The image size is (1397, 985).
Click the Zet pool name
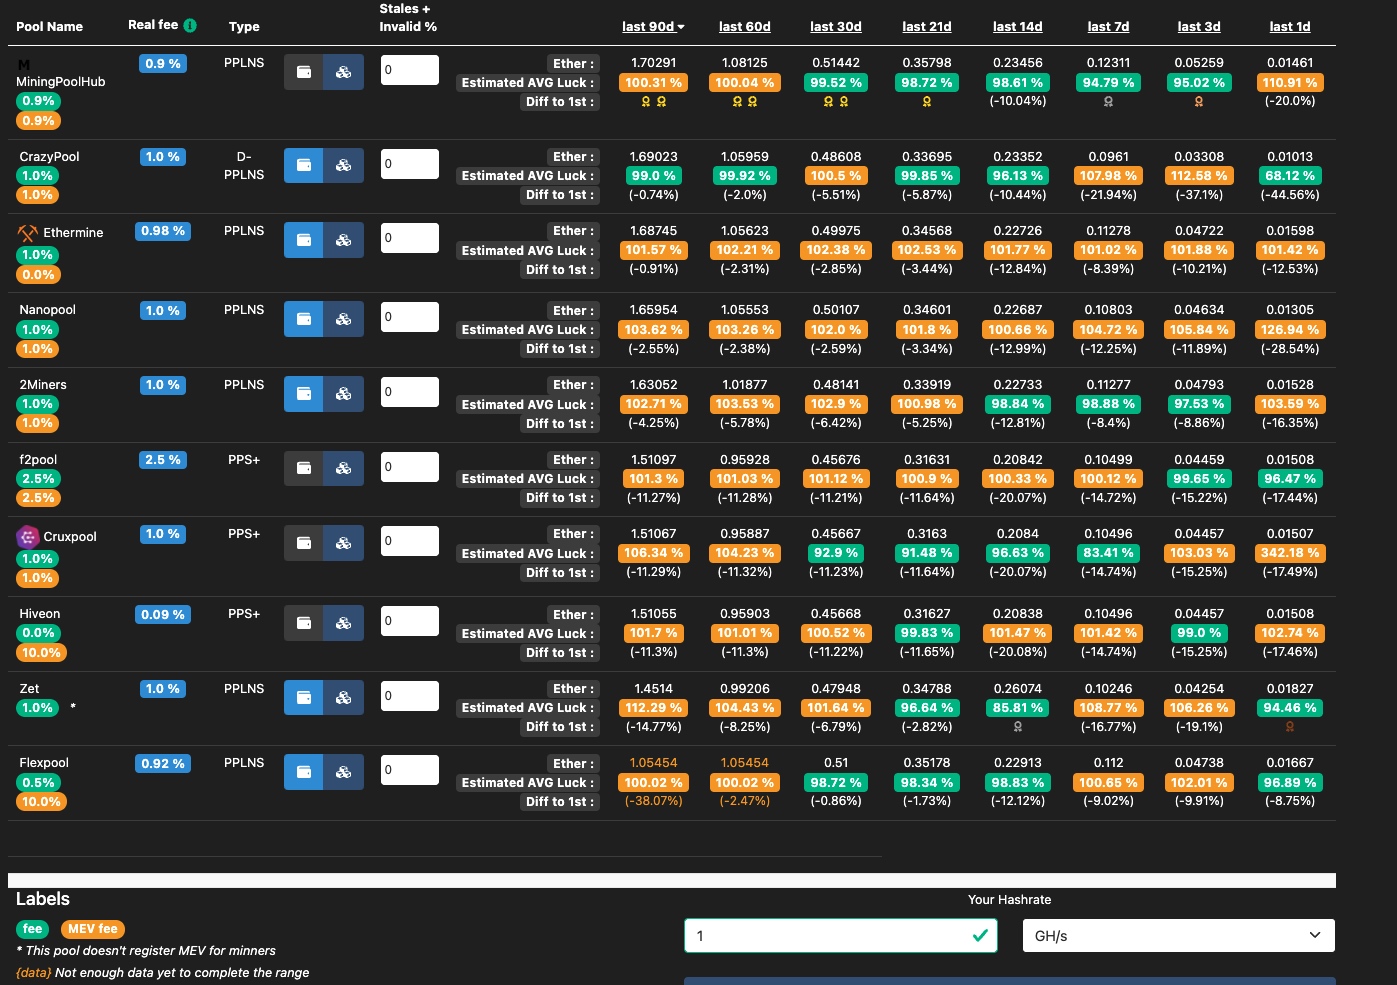click(x=29, y=689)
